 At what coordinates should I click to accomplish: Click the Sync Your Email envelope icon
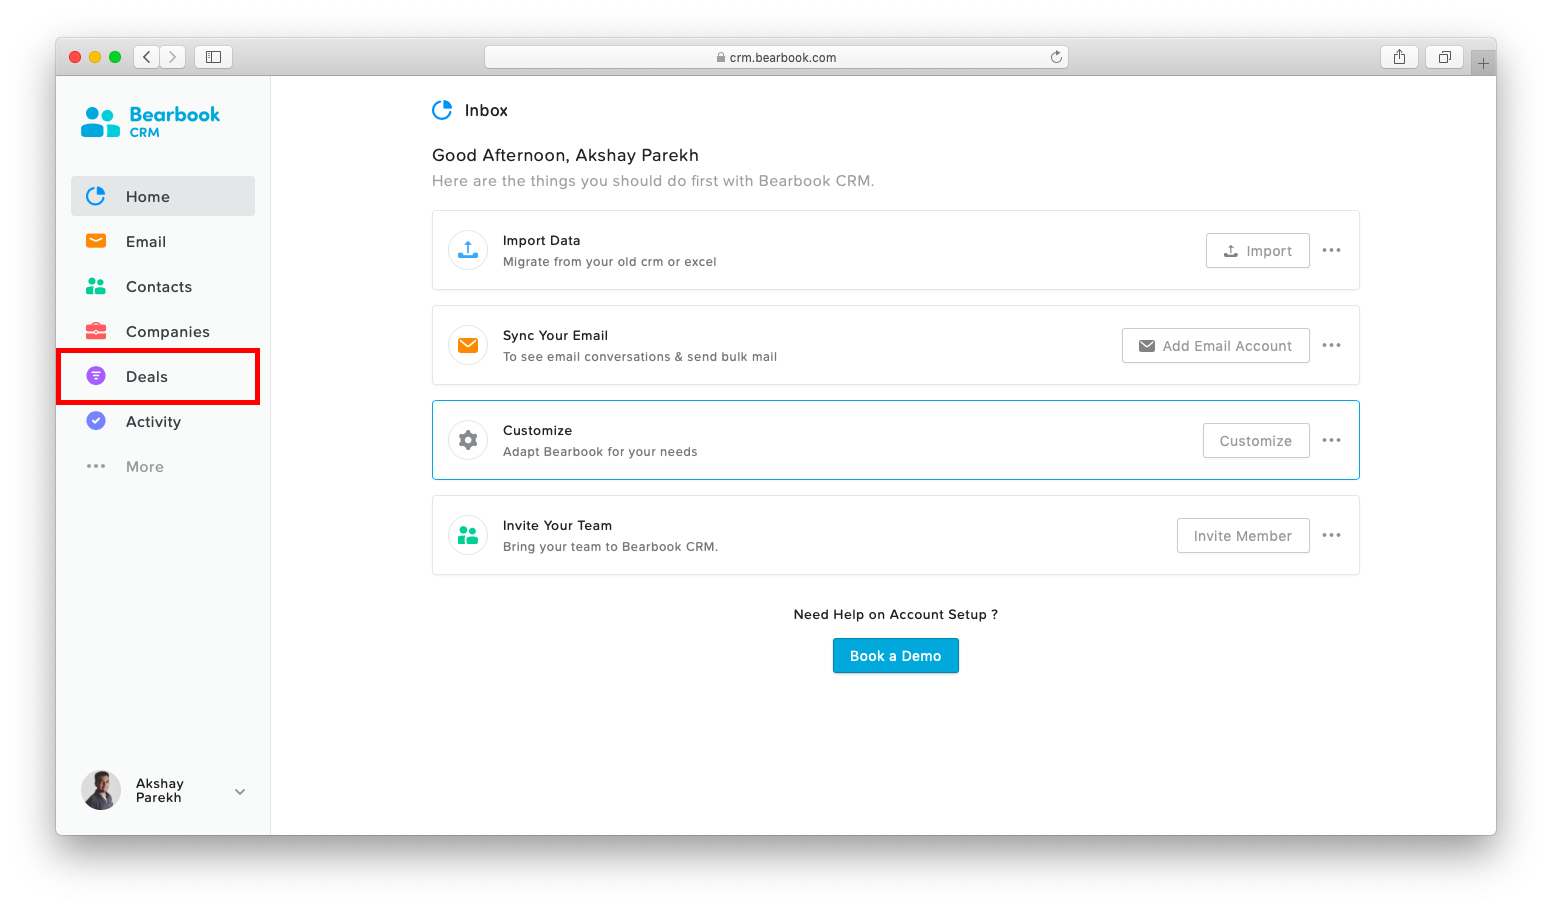tap(468, 345)
